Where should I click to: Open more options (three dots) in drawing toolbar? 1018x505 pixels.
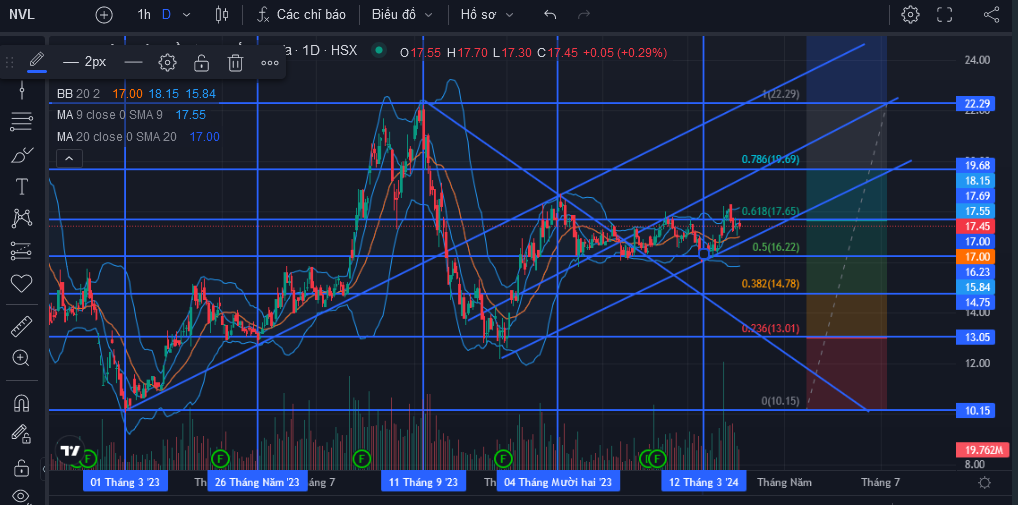click(x=269, y=62)
